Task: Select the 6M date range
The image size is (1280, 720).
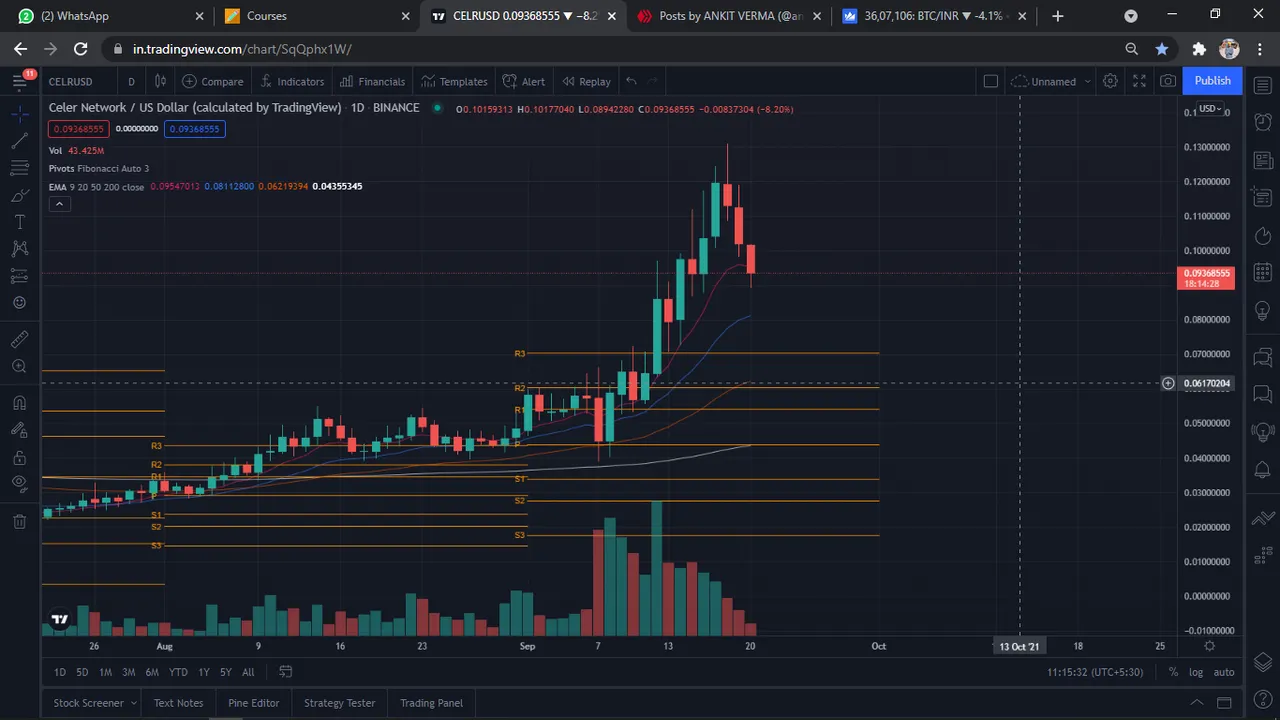Action: point(152,672)
